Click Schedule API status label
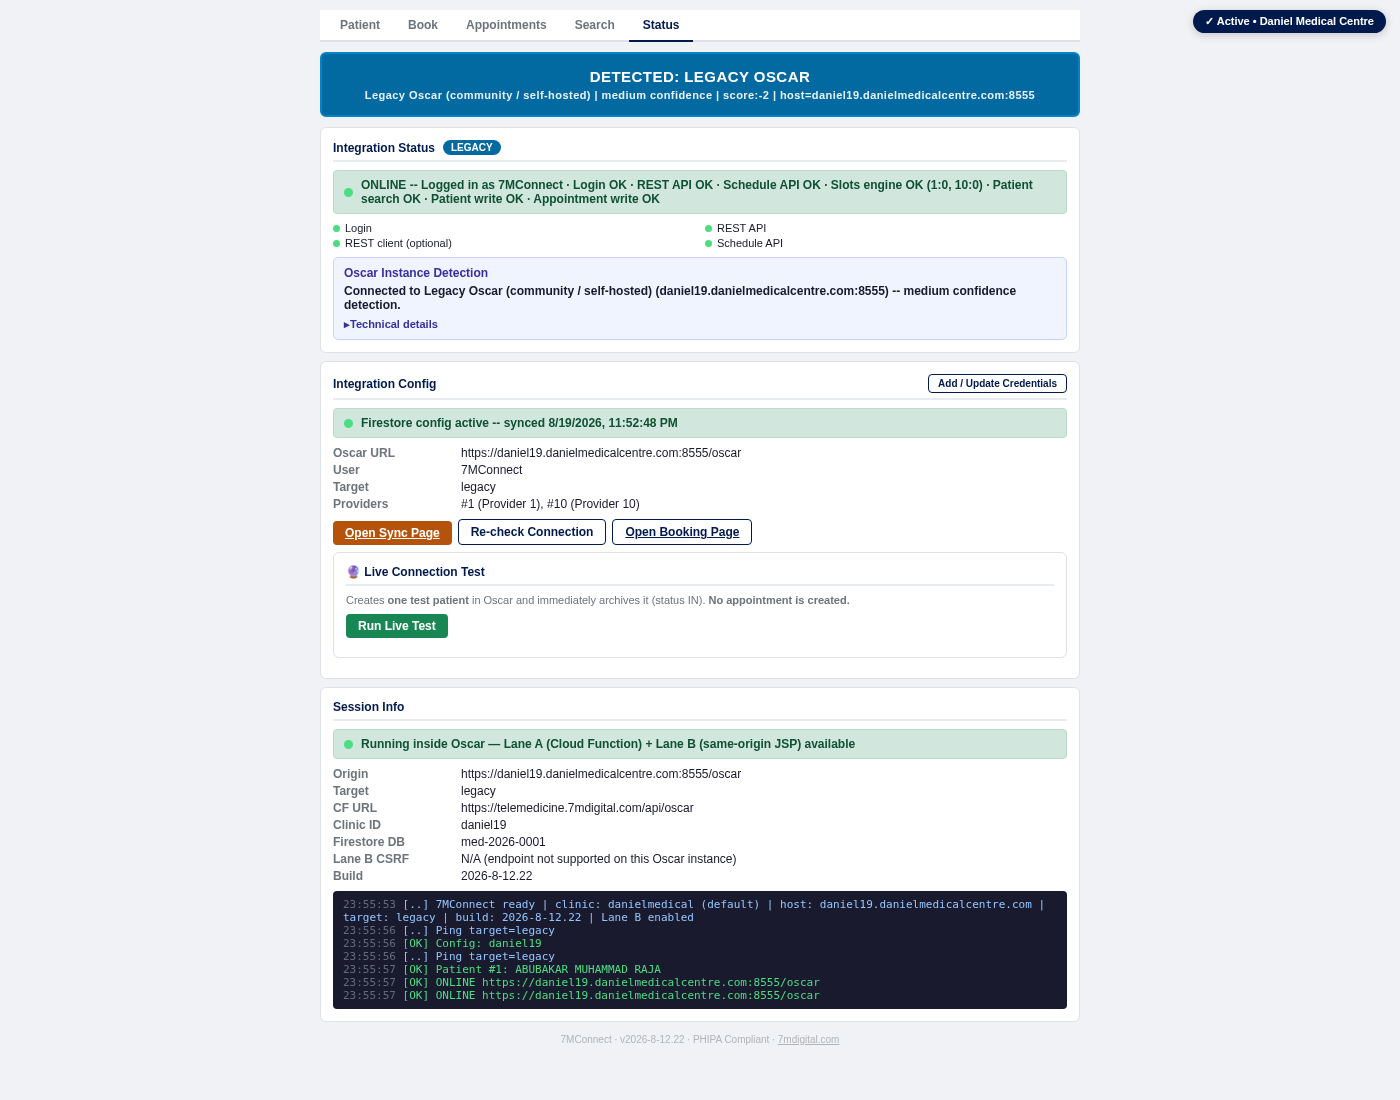The height and width of the screenshot is (1100, 1400). point(750,244)
